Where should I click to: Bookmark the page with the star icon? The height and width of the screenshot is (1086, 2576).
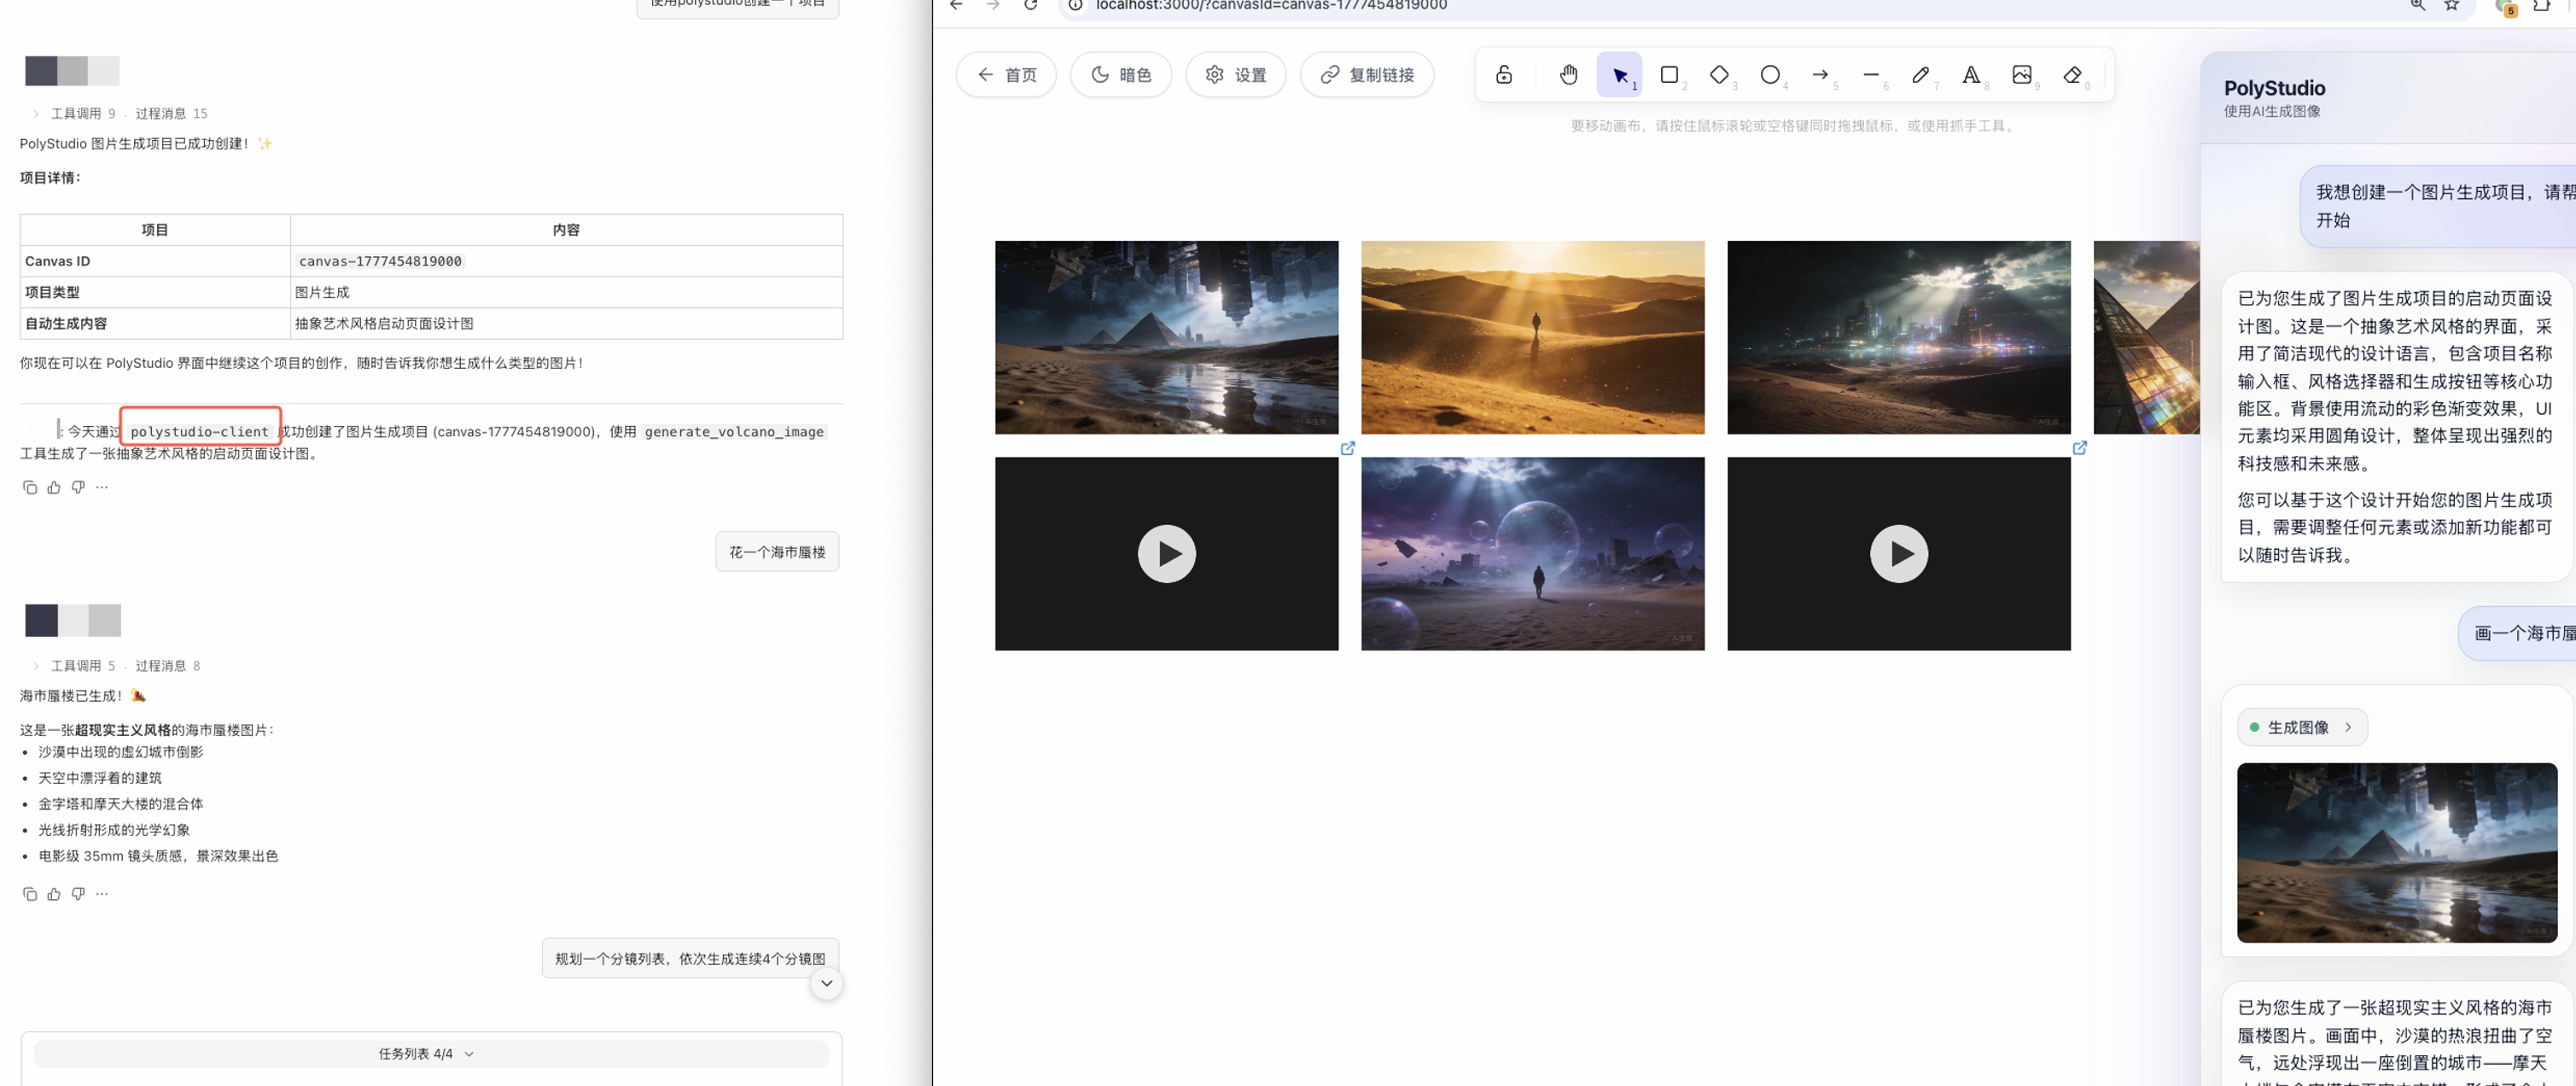[x=2451, y=5]
